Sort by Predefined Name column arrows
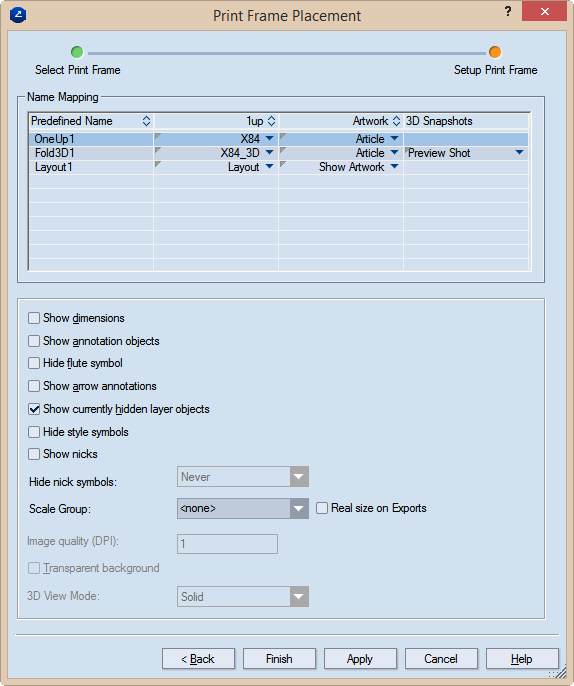 click(146, 121)
